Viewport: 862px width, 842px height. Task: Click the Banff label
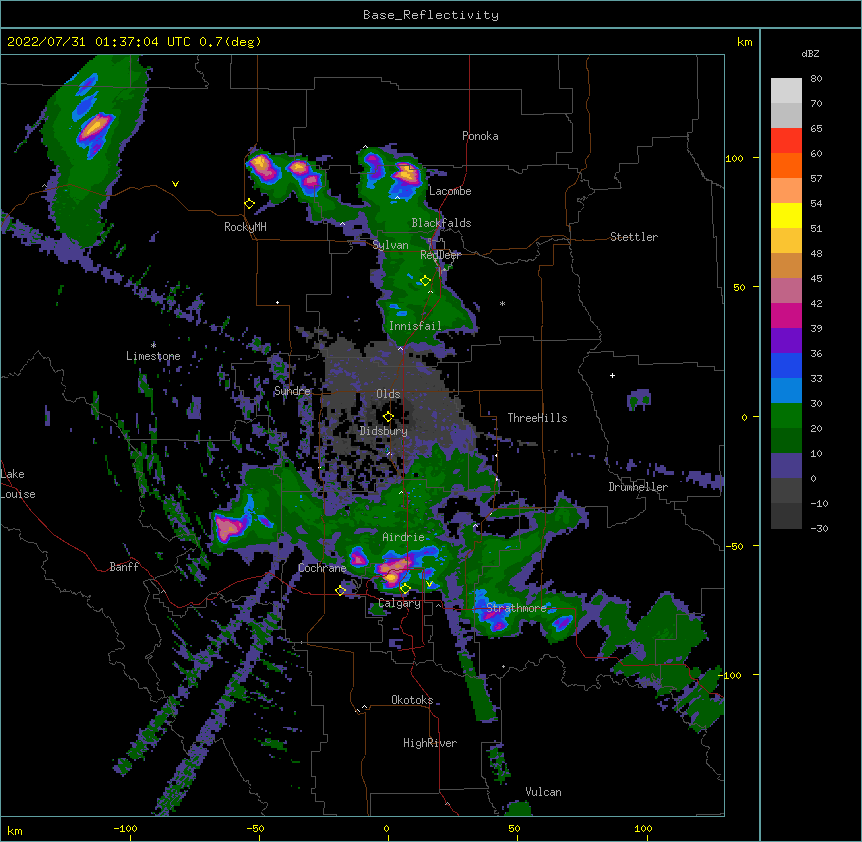click(x=124, y=567)
